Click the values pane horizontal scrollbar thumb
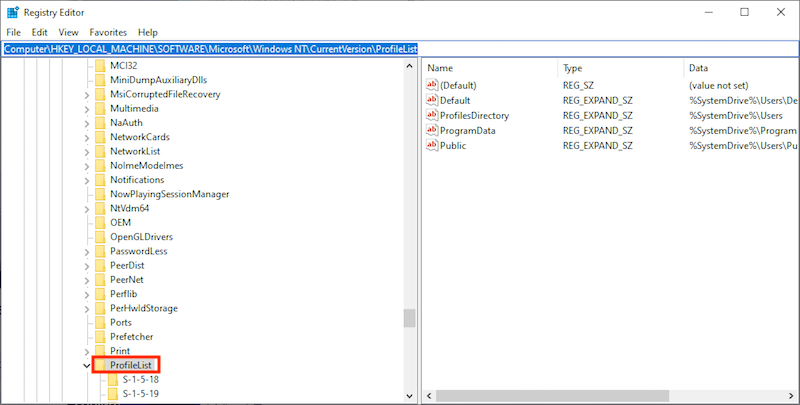 [x=552, y=396]
